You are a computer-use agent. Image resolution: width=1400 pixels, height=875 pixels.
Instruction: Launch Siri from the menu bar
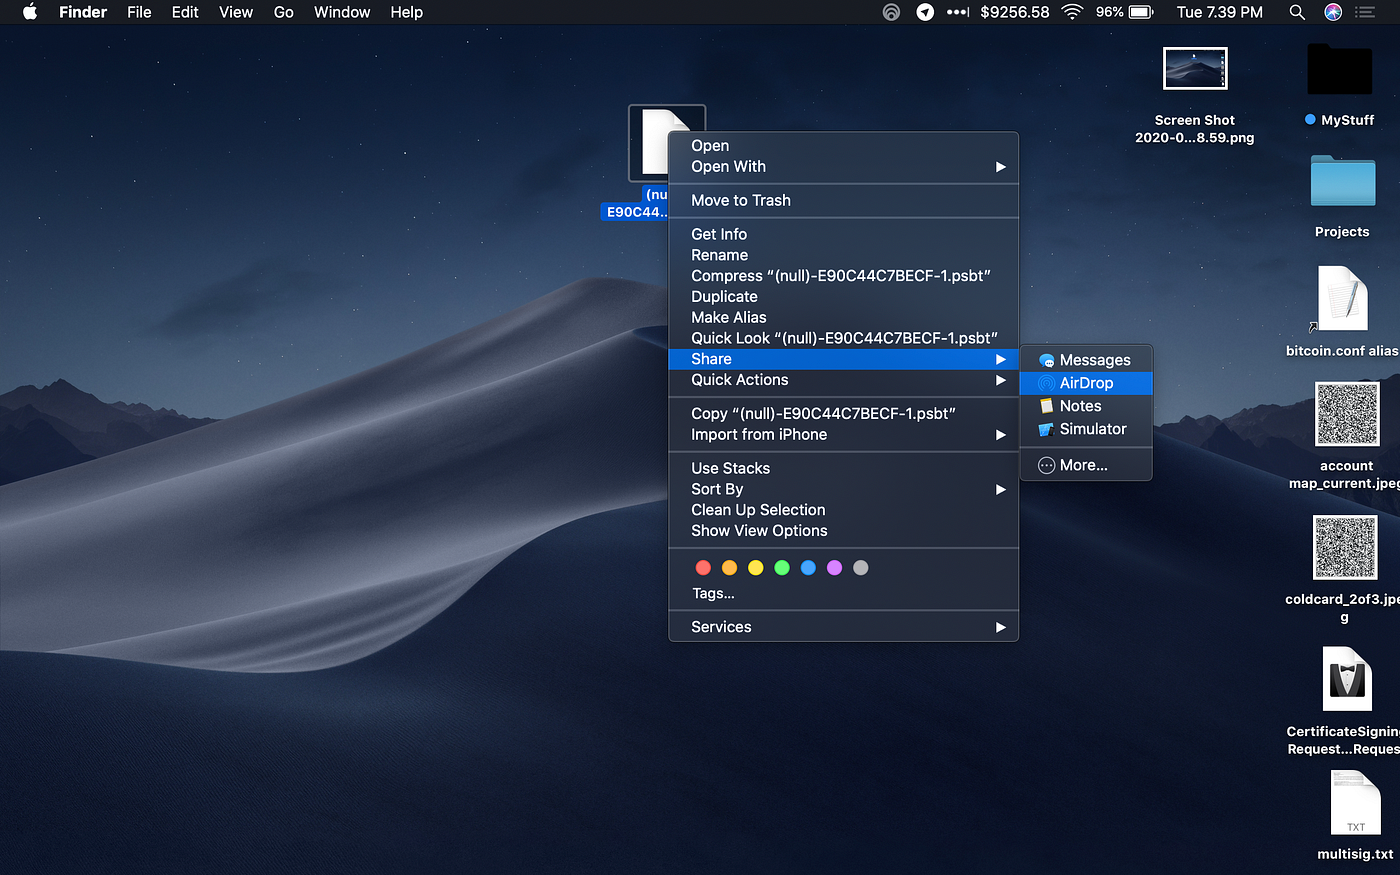pyautogui.click(x=1333, y=12)
